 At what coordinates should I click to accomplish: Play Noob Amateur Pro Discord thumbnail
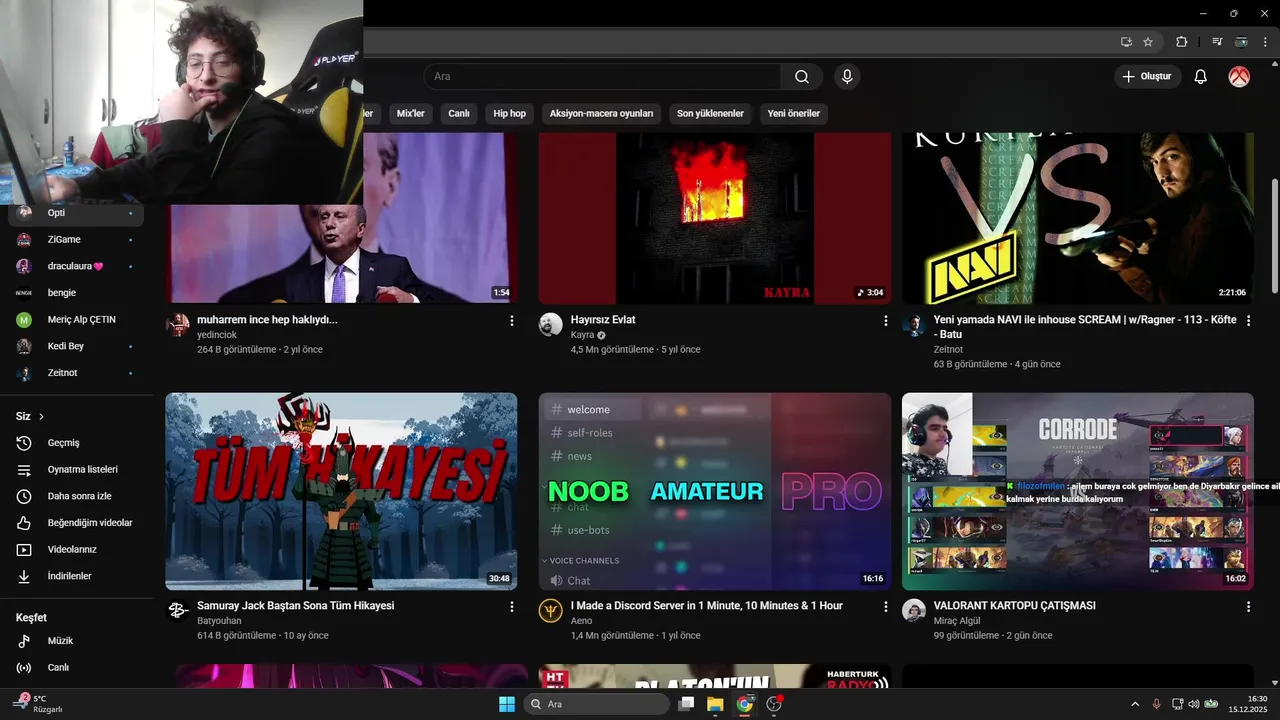click(715, 491)
